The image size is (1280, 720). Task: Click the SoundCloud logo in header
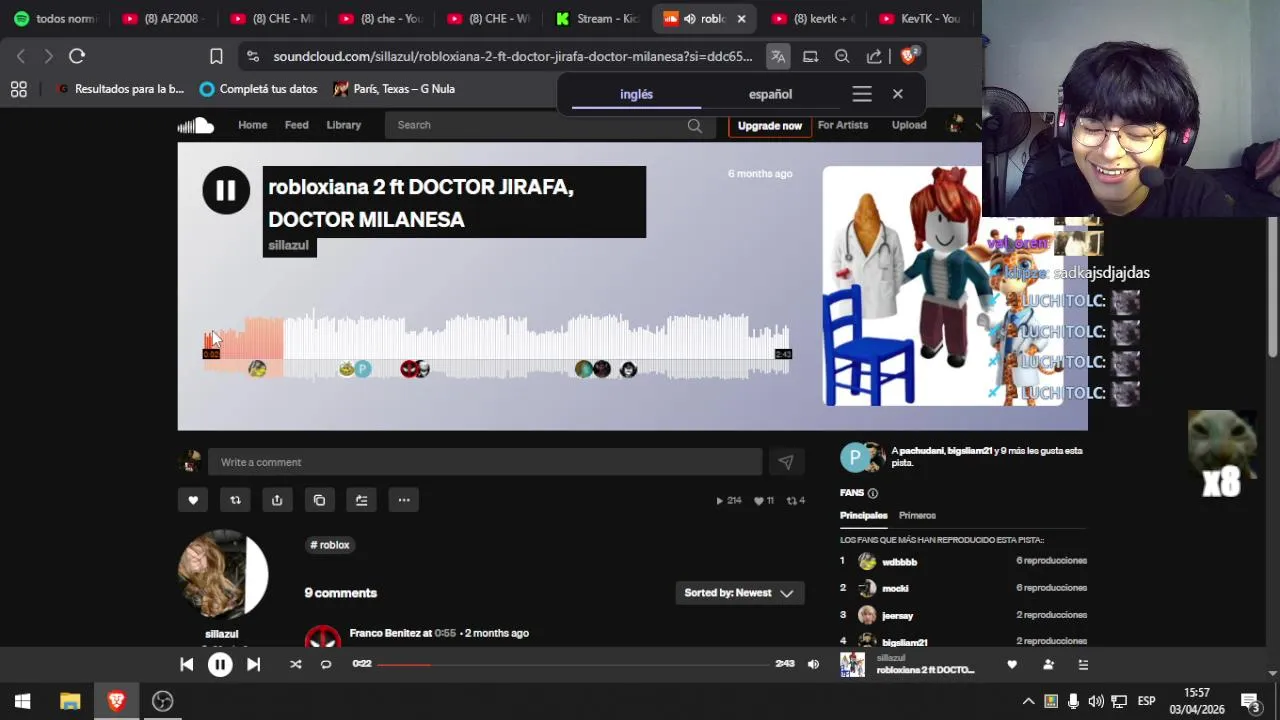click(x=196, y=125)
